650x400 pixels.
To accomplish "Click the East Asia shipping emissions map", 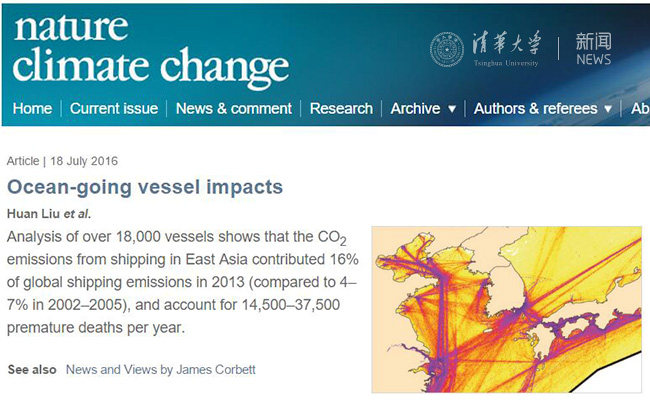I will 506,308.
